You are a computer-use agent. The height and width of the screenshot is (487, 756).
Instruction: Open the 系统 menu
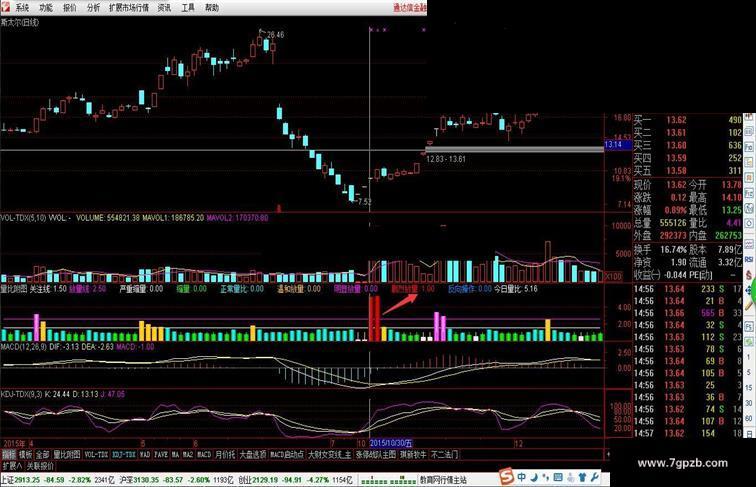pyautogui.click(x=22, y=7)
